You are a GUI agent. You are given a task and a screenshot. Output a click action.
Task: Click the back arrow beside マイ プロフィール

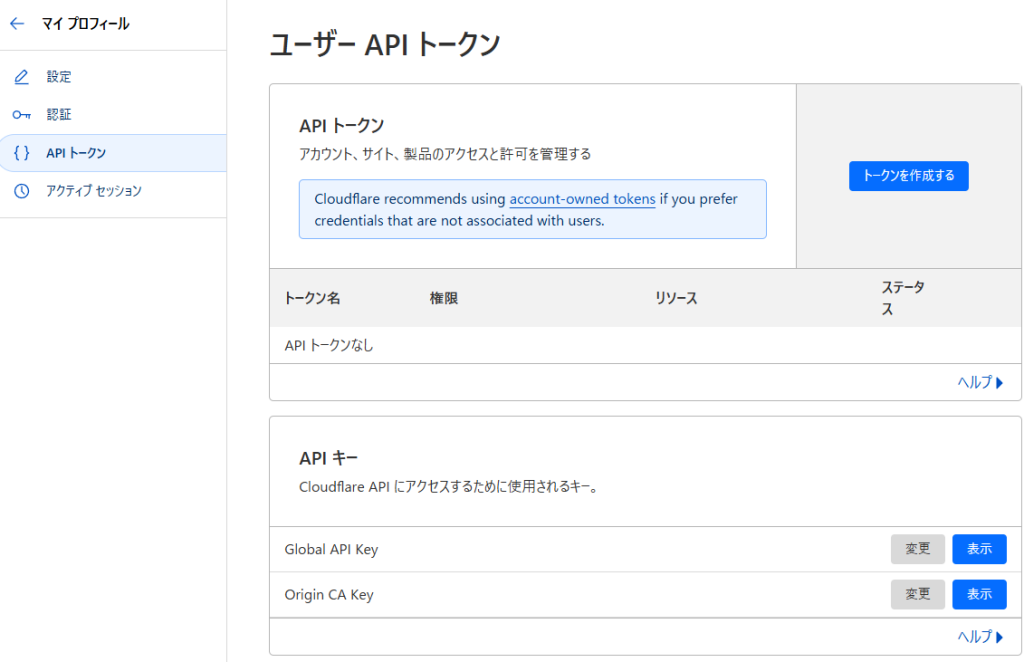[17, 24]
